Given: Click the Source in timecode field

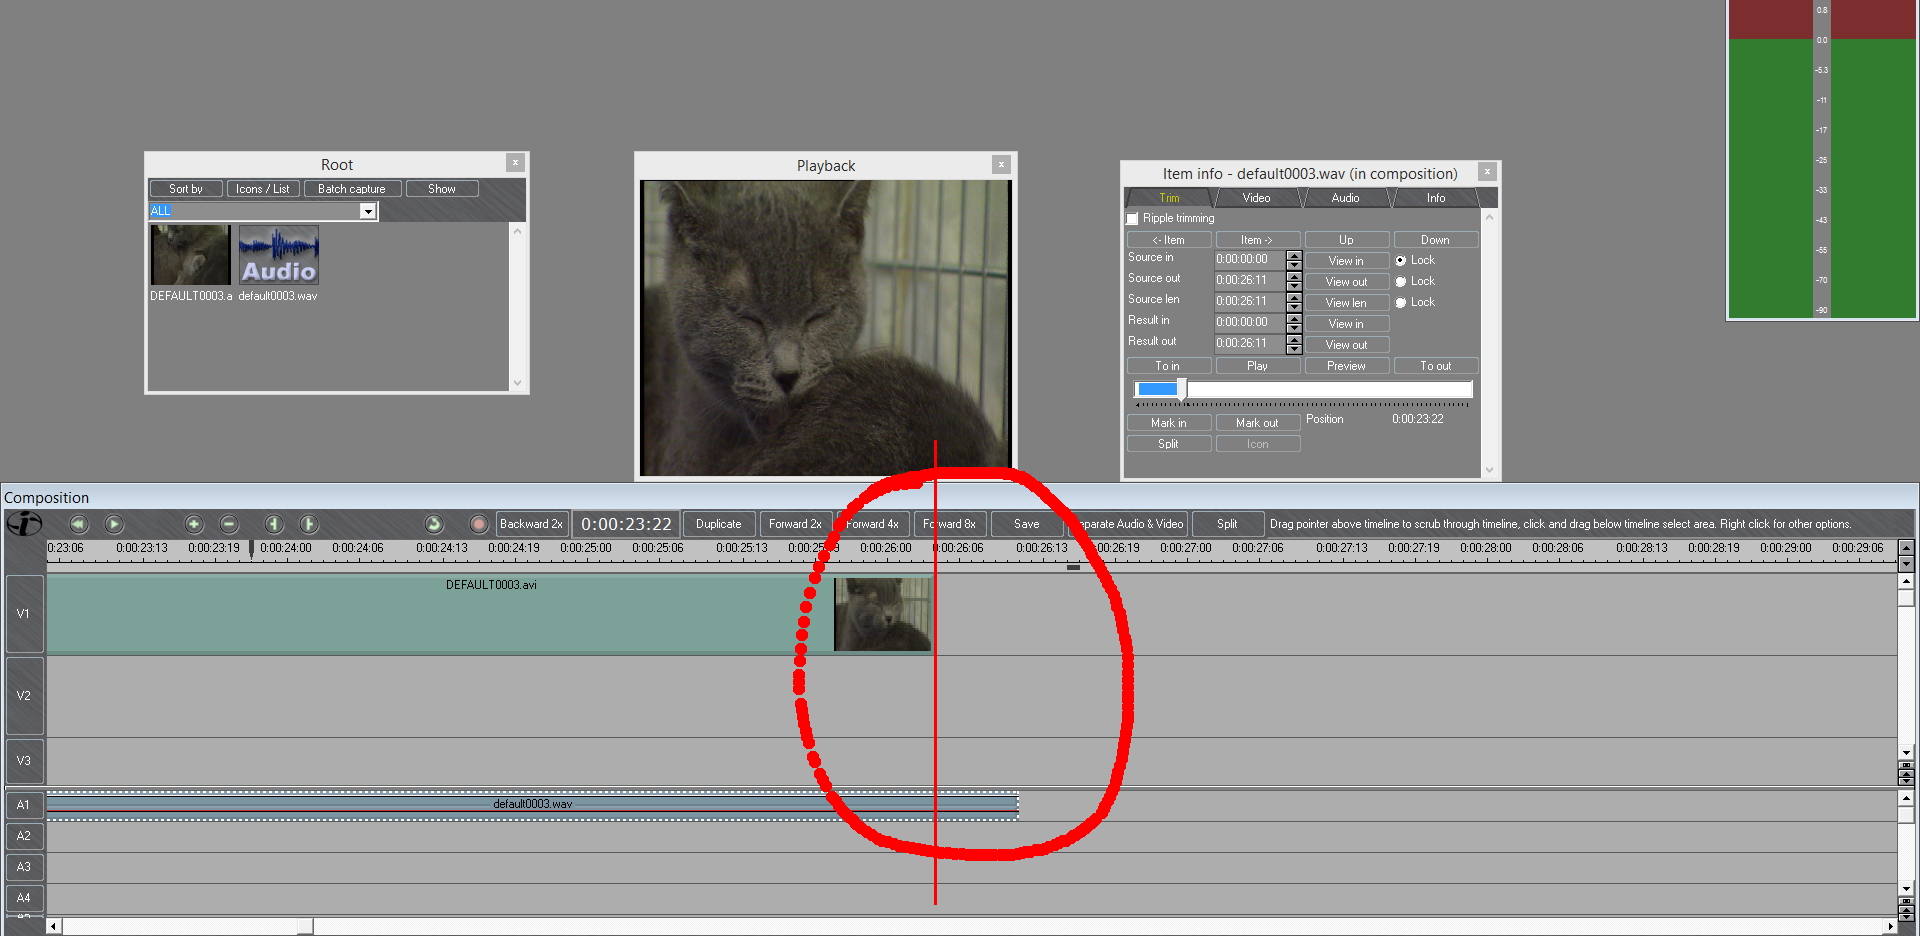Looking at the screenshot, I should [x=1250, y=260].
